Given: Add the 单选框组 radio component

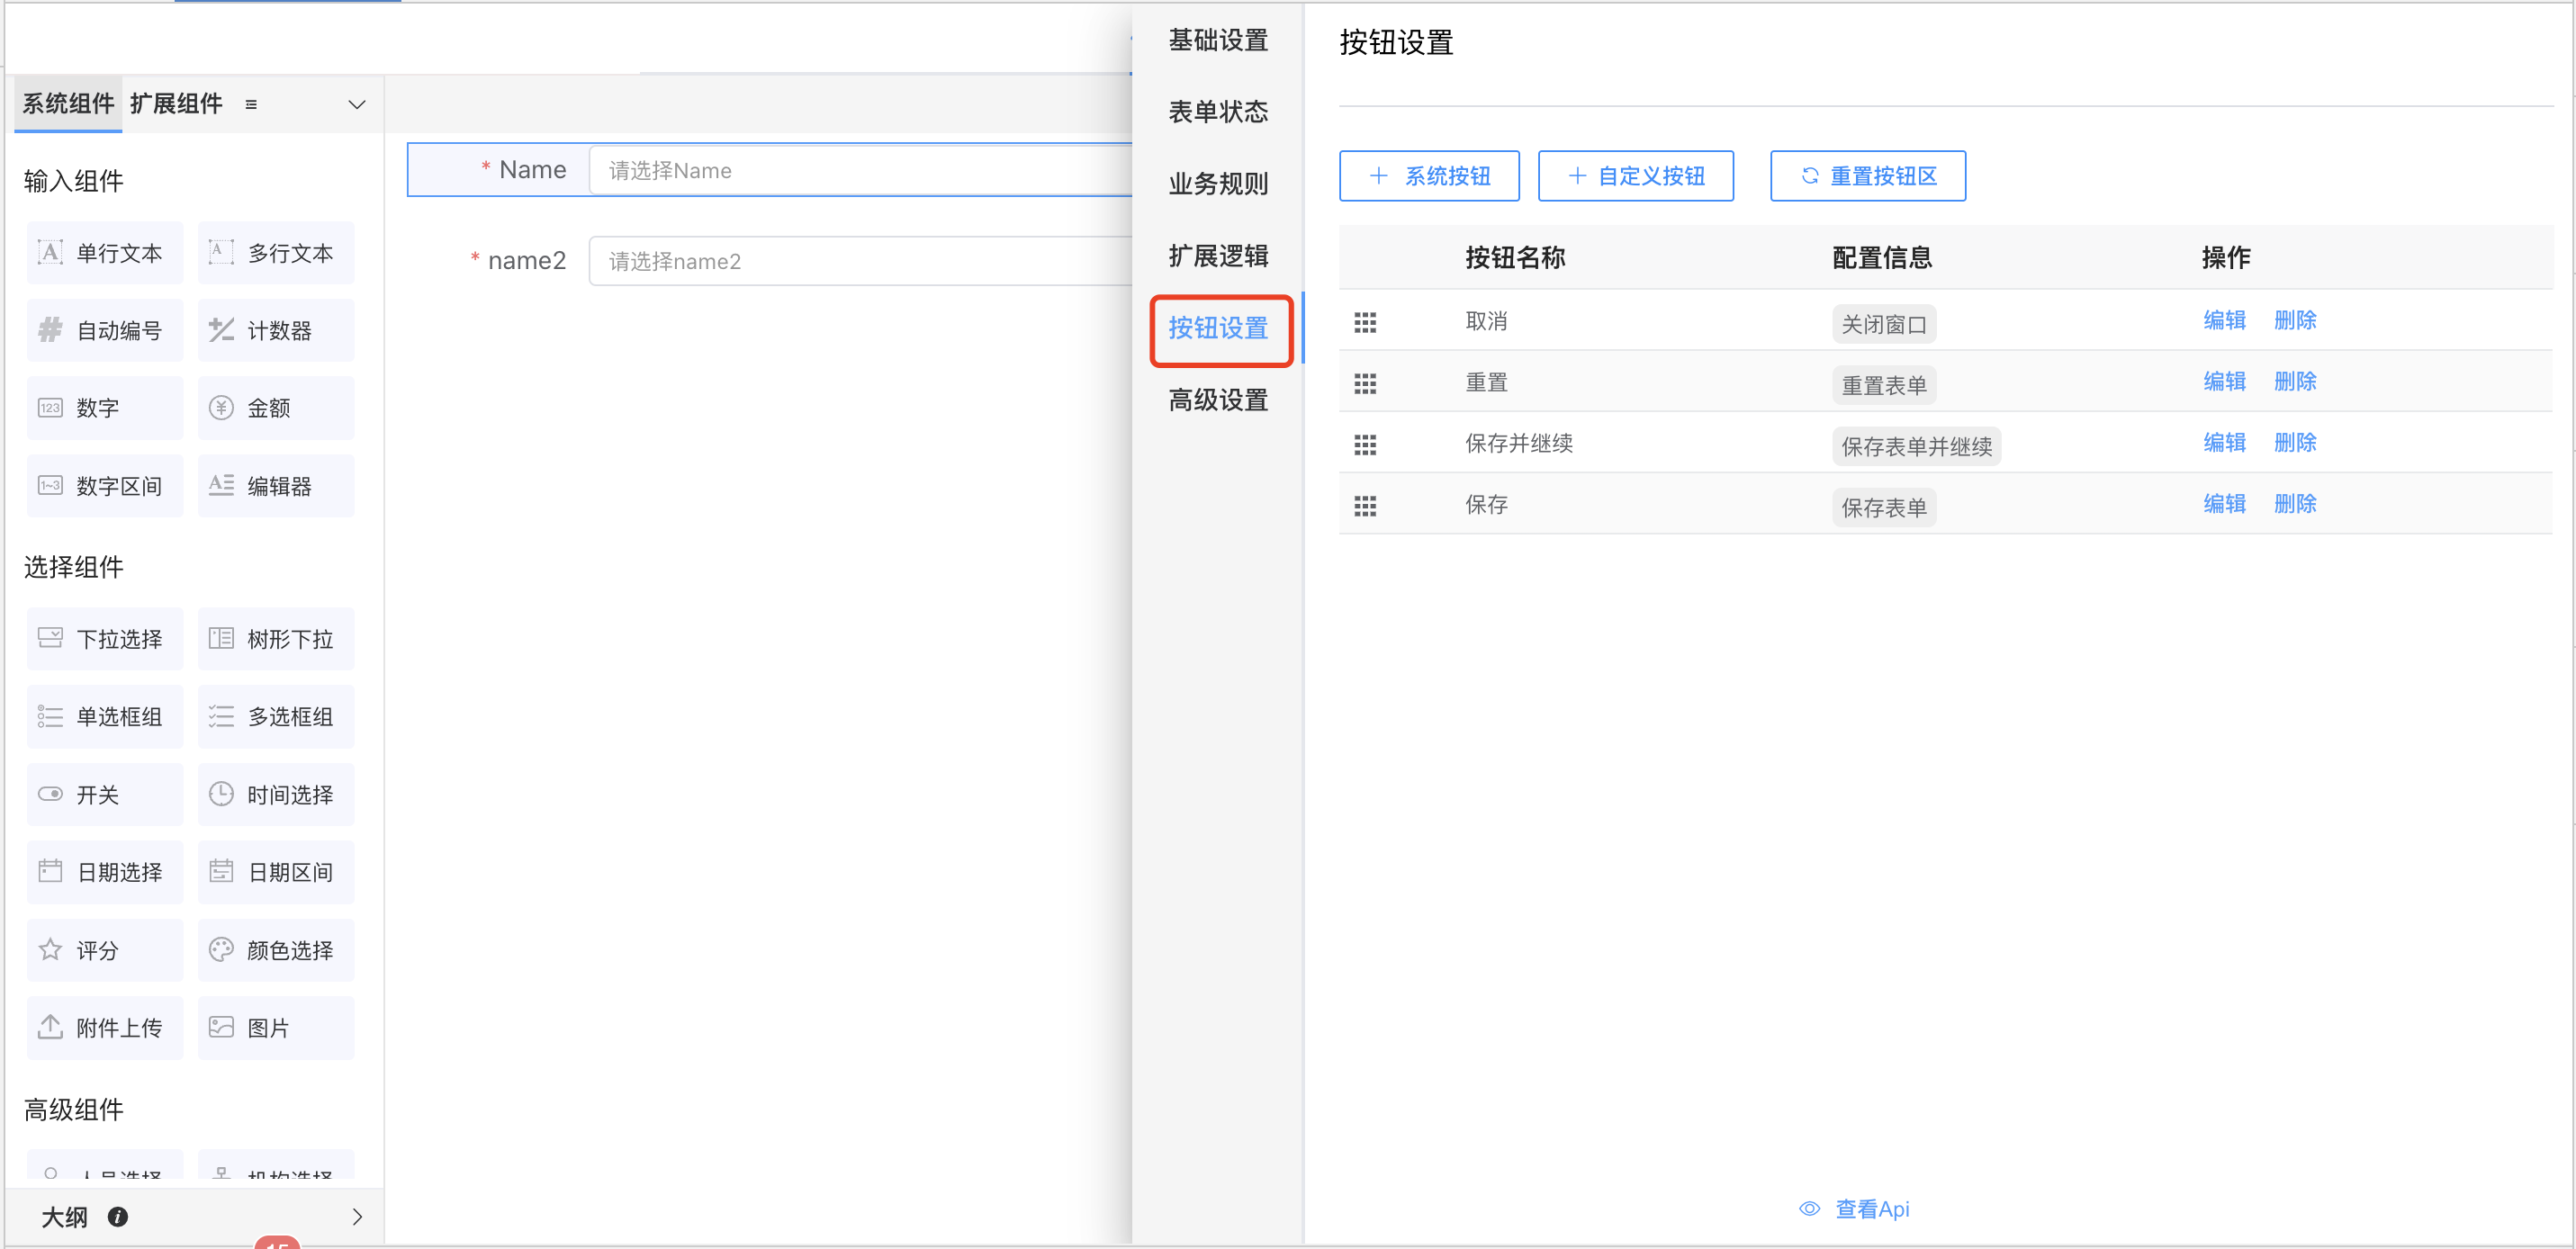Looking at the screenshot, I should pyautogui.click(x=104, y=716).
